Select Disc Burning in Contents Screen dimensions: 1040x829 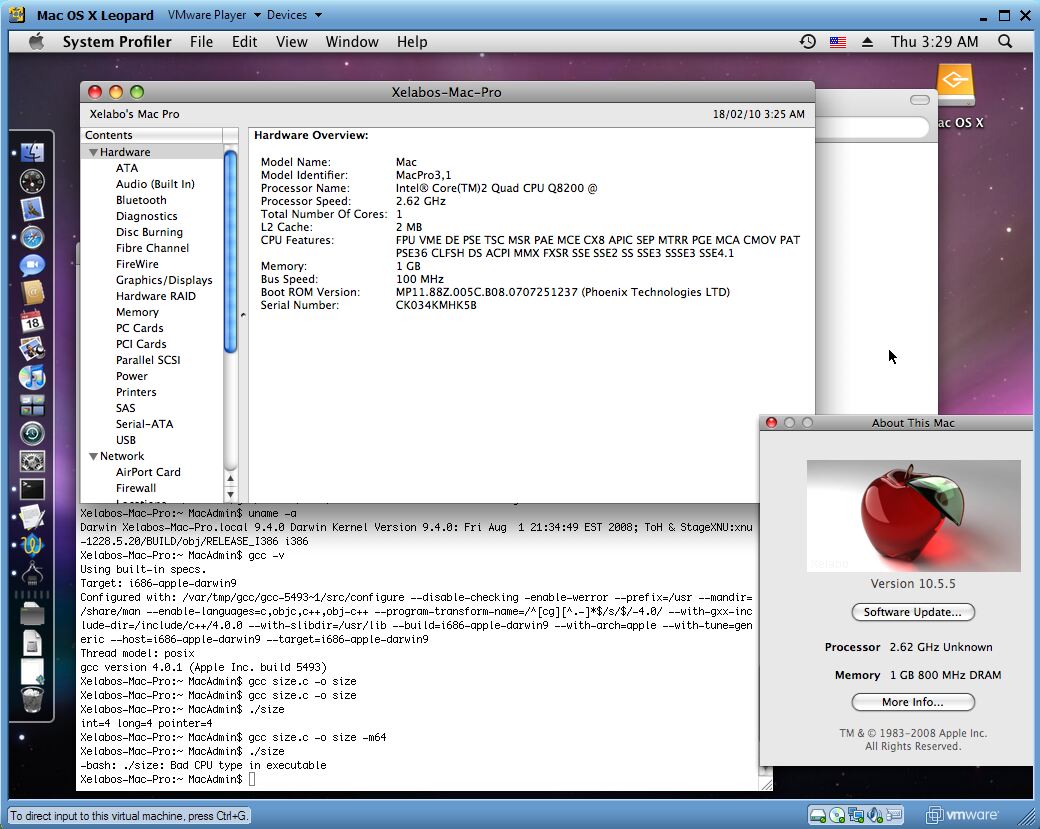click(x=149, y=232)
